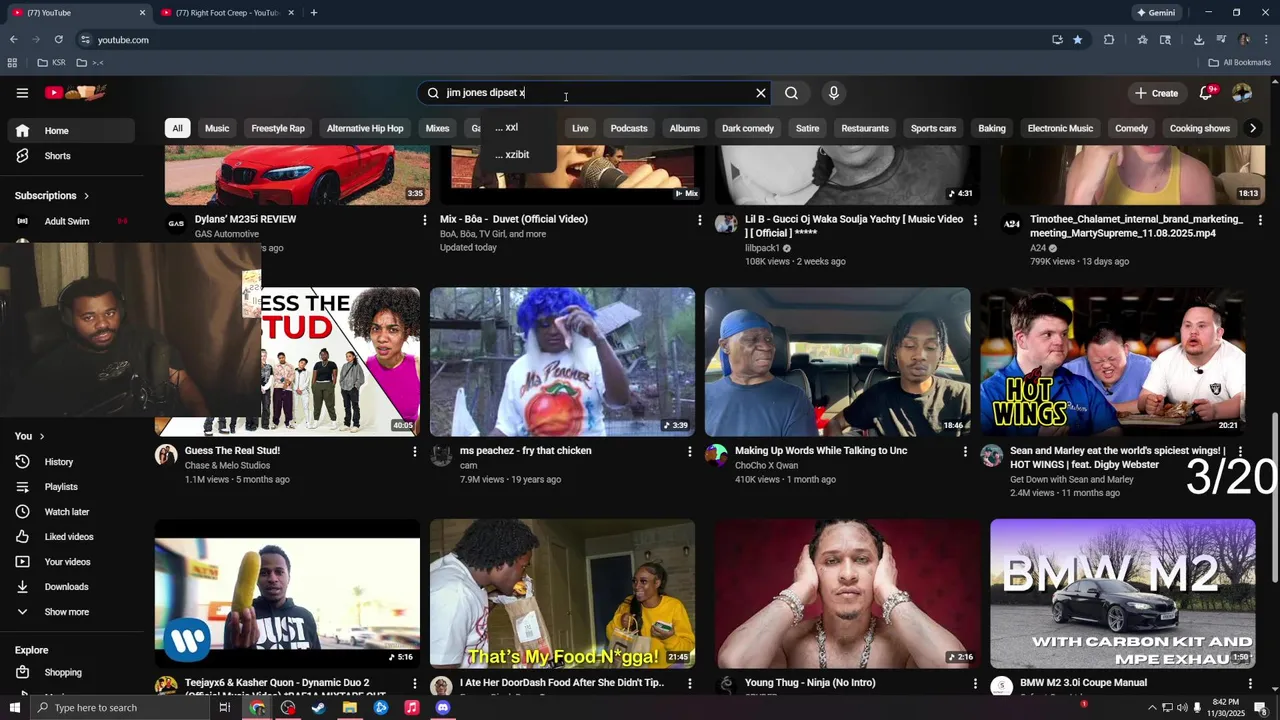Click the magnifier search button
This screenshot has width=1280, height=720.
click(x=791, y=93)
